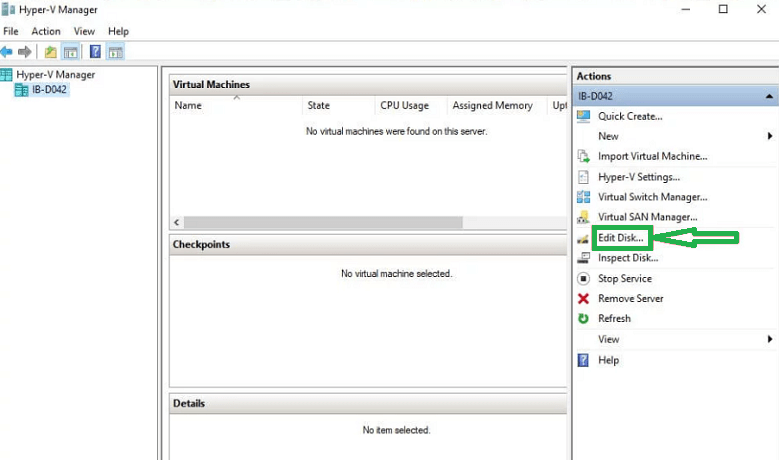Toggle the Show/Hide Console Tree toolbar icon
Viewport: 779px width, 460px height.
71,52
